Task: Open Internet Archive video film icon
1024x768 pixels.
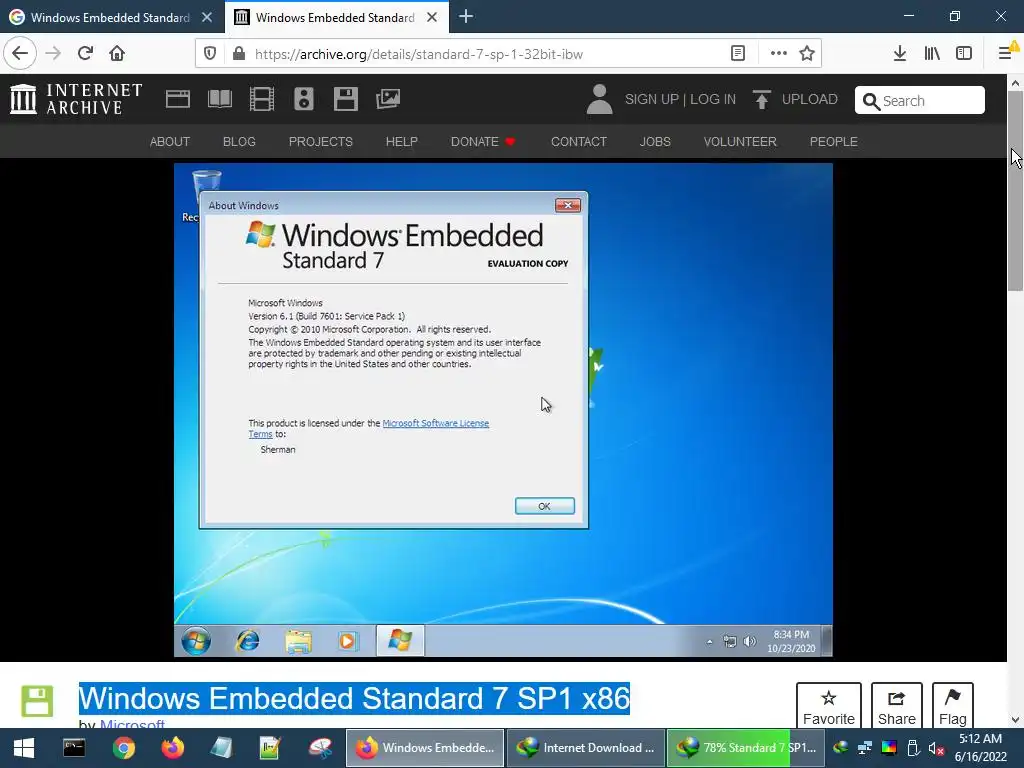Action: click(x=262, y=99)
